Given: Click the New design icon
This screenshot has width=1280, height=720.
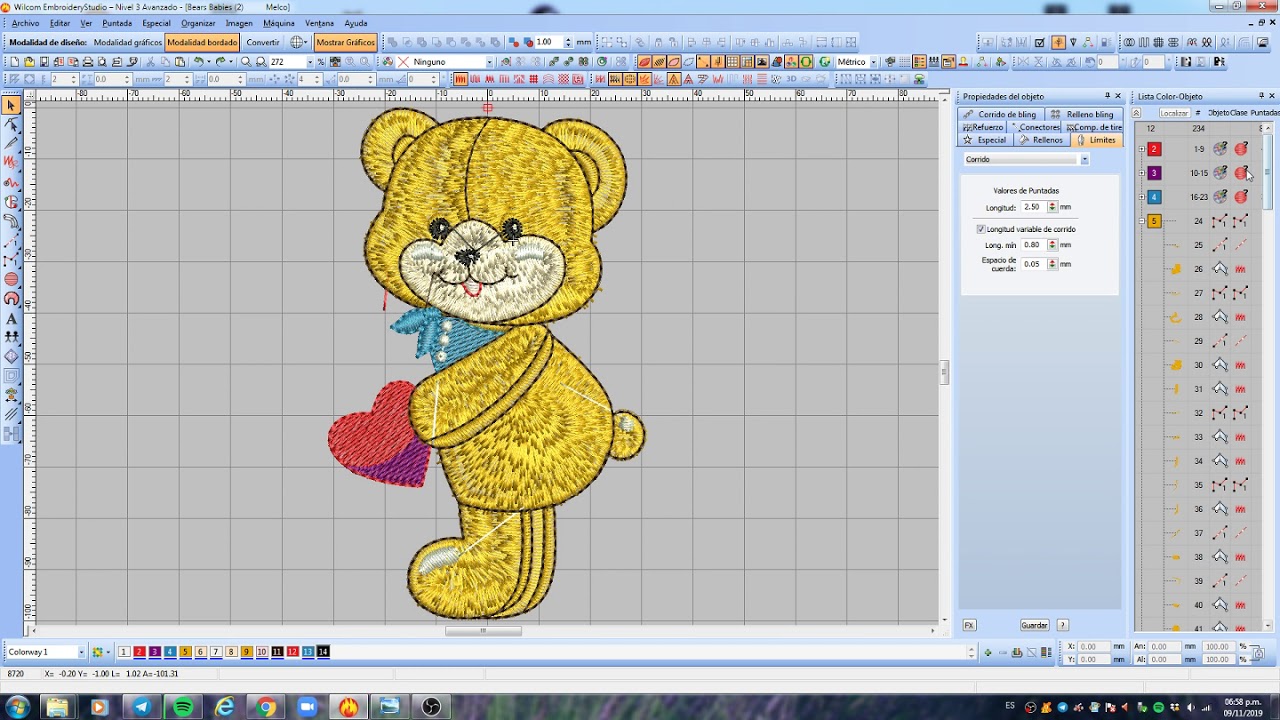Looking at the screenshot, I should (14, 62).
